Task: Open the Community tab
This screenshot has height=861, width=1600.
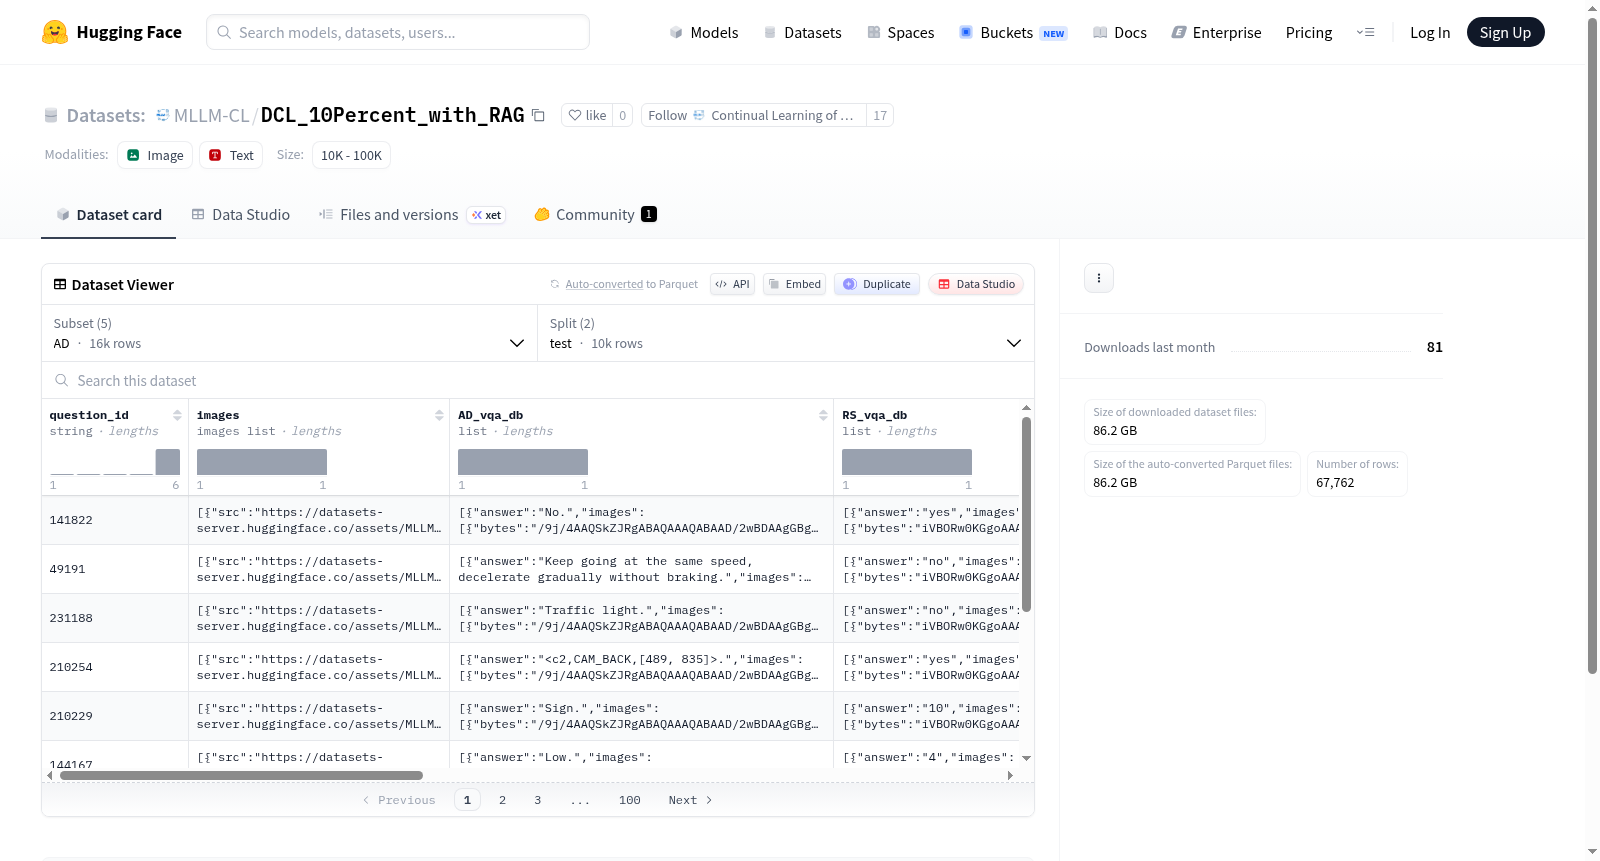Action: point(596,214)
